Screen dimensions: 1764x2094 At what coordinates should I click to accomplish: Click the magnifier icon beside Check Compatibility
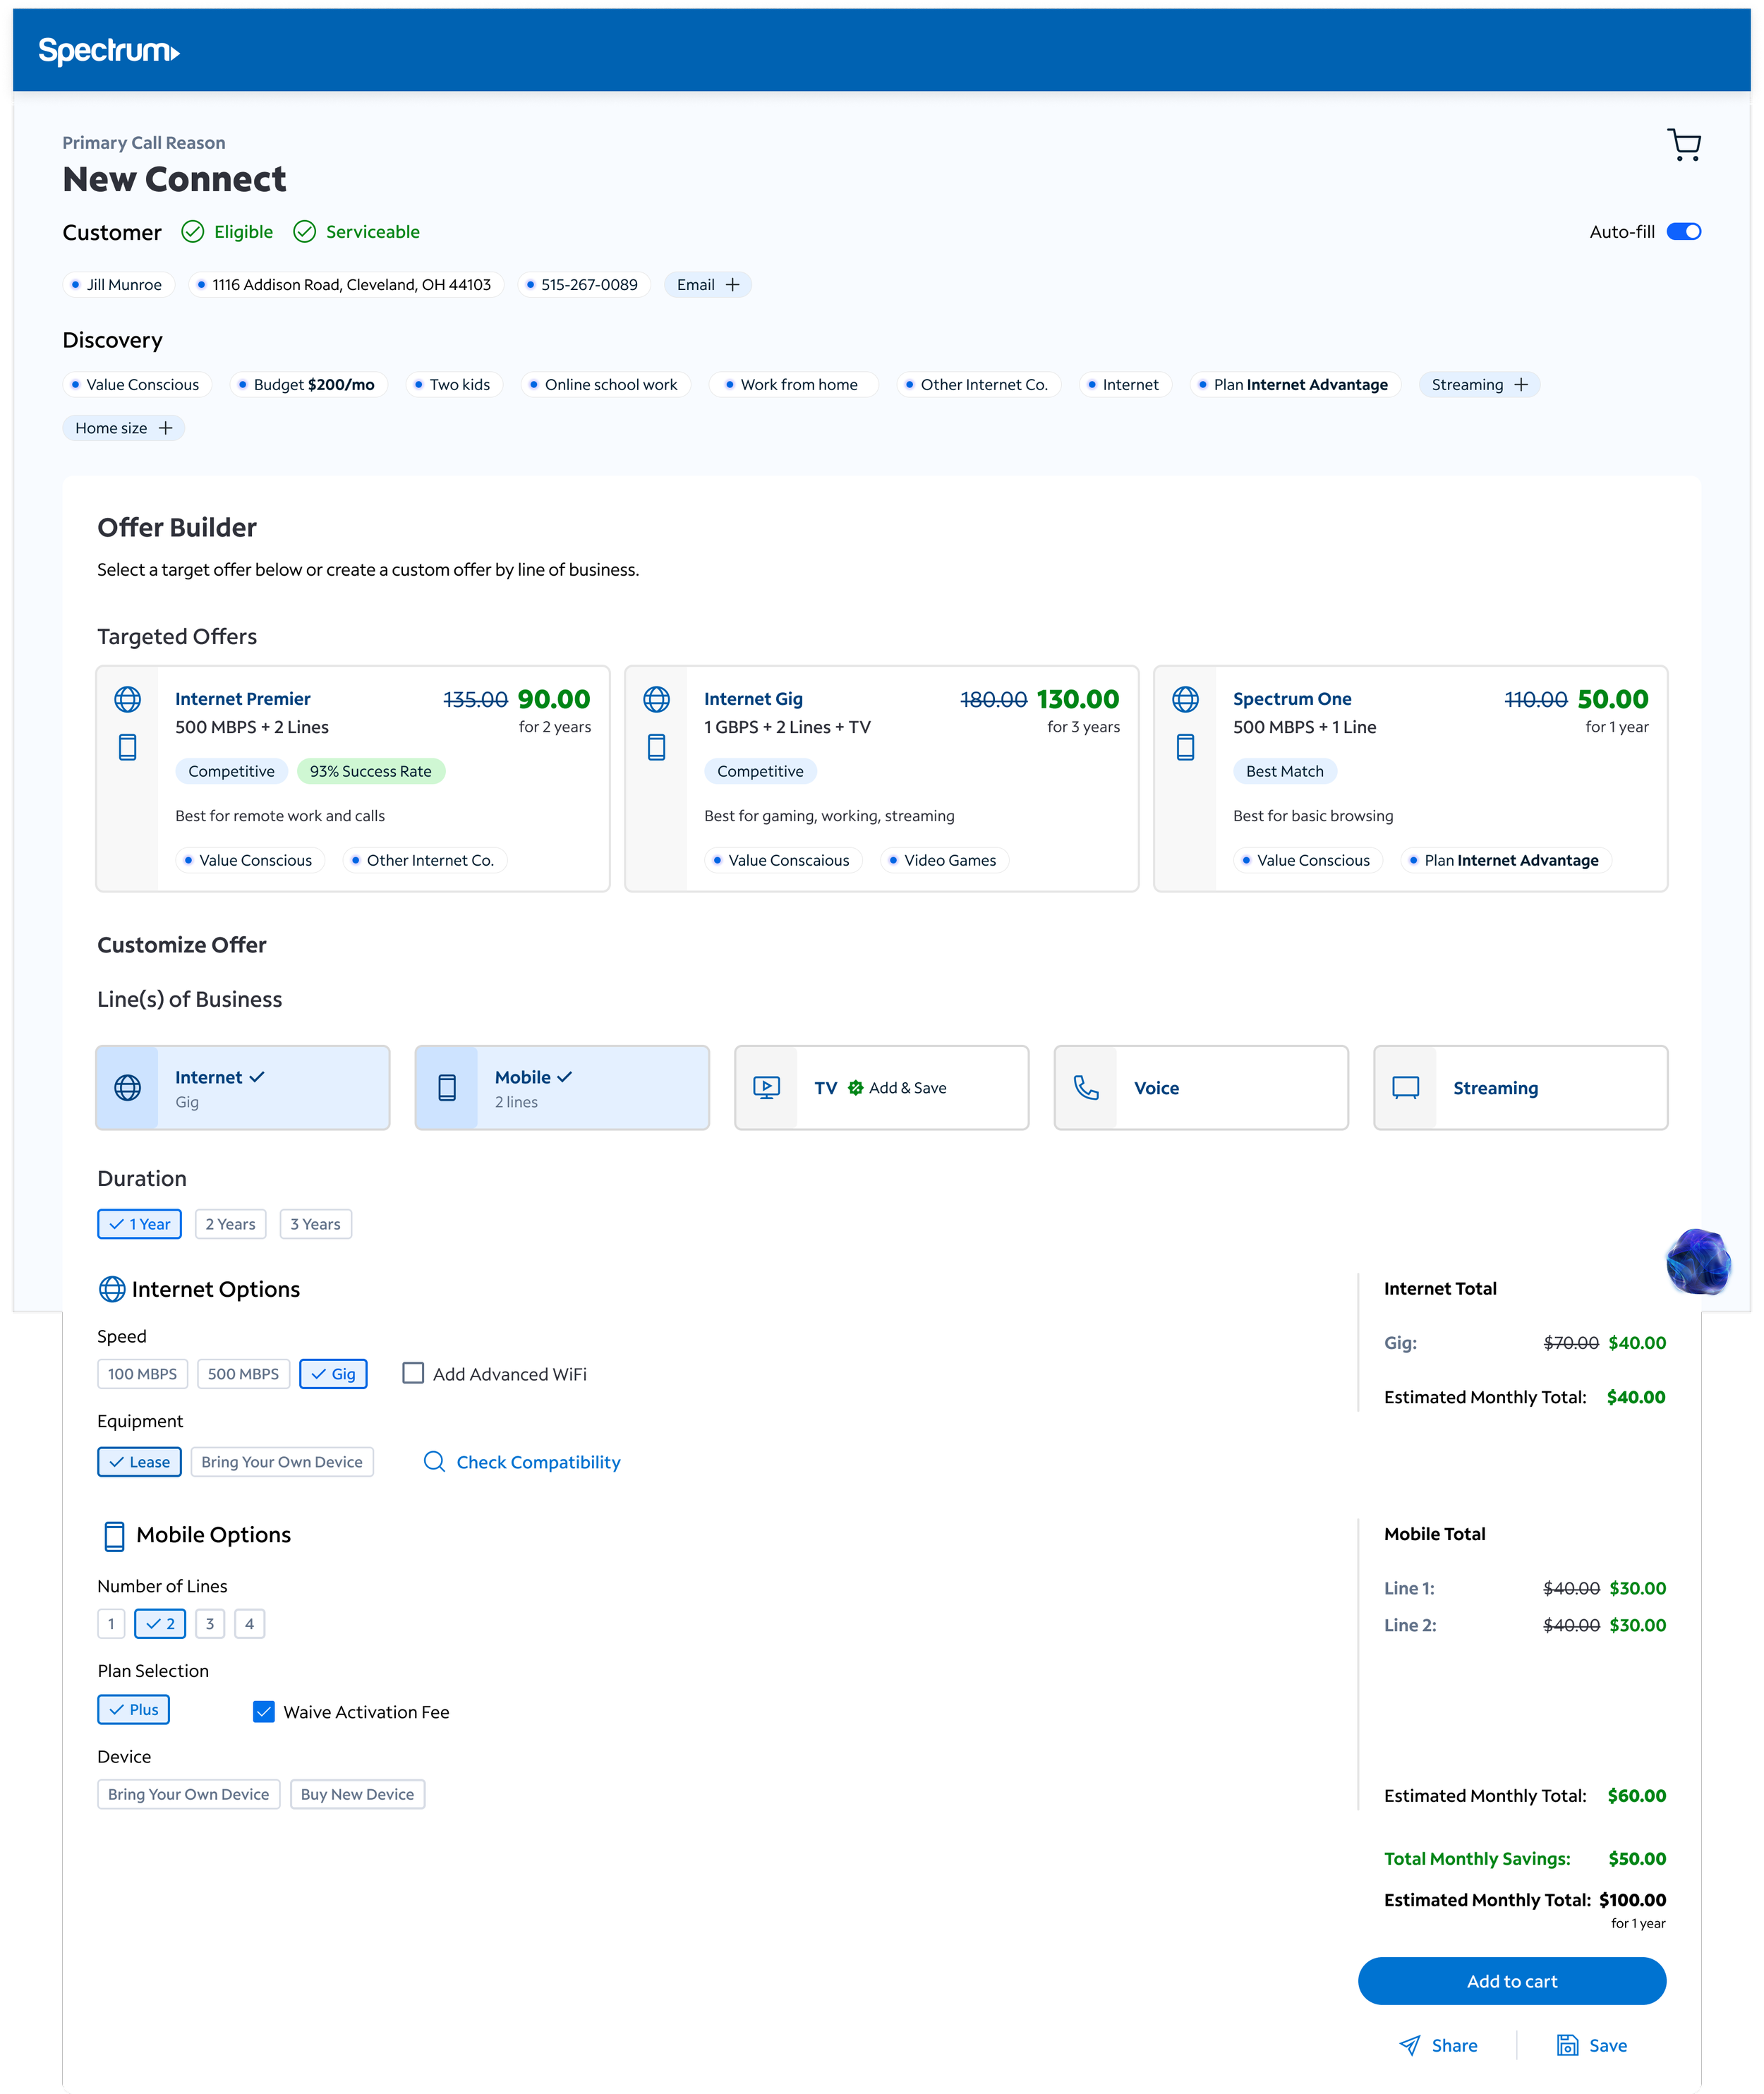[434, 1461]
